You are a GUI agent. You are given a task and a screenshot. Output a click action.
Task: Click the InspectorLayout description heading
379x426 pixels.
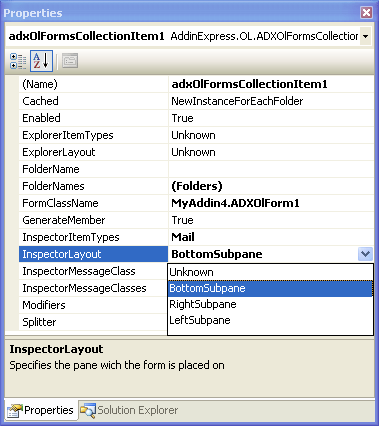click(56, 349)
